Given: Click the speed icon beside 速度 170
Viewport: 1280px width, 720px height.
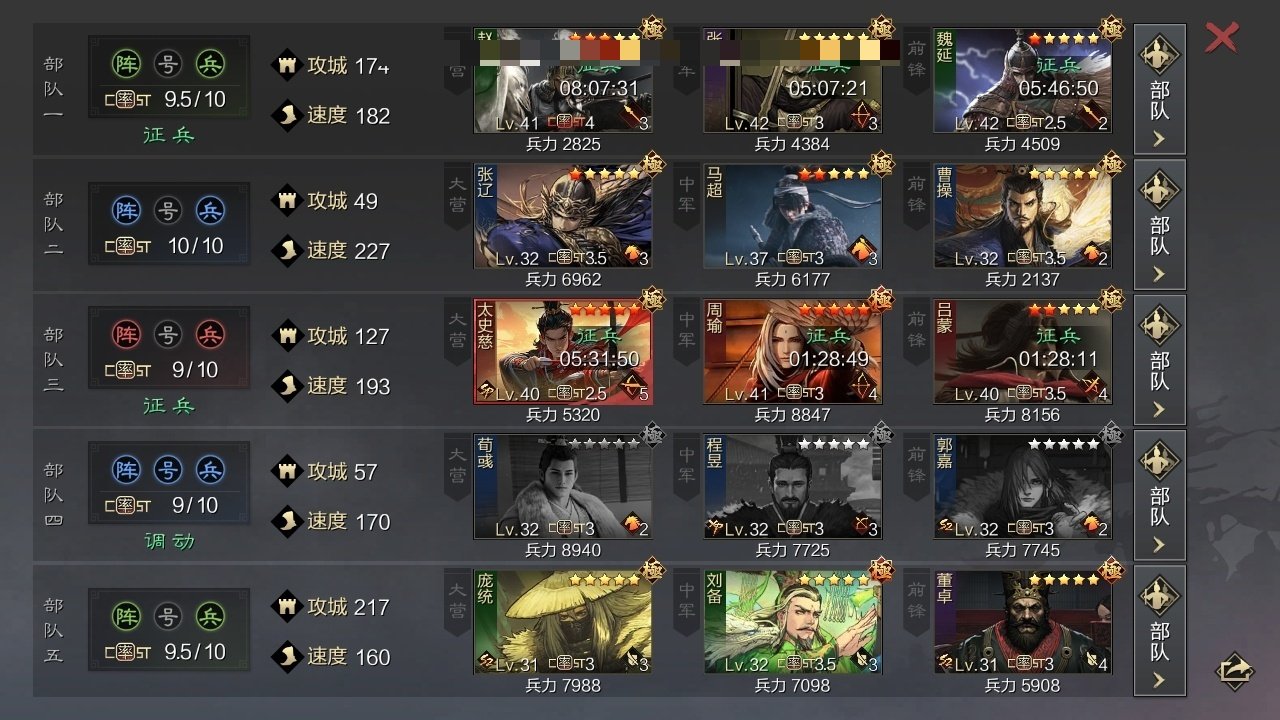Looking at the screenshot, I should tap(288, 521).
